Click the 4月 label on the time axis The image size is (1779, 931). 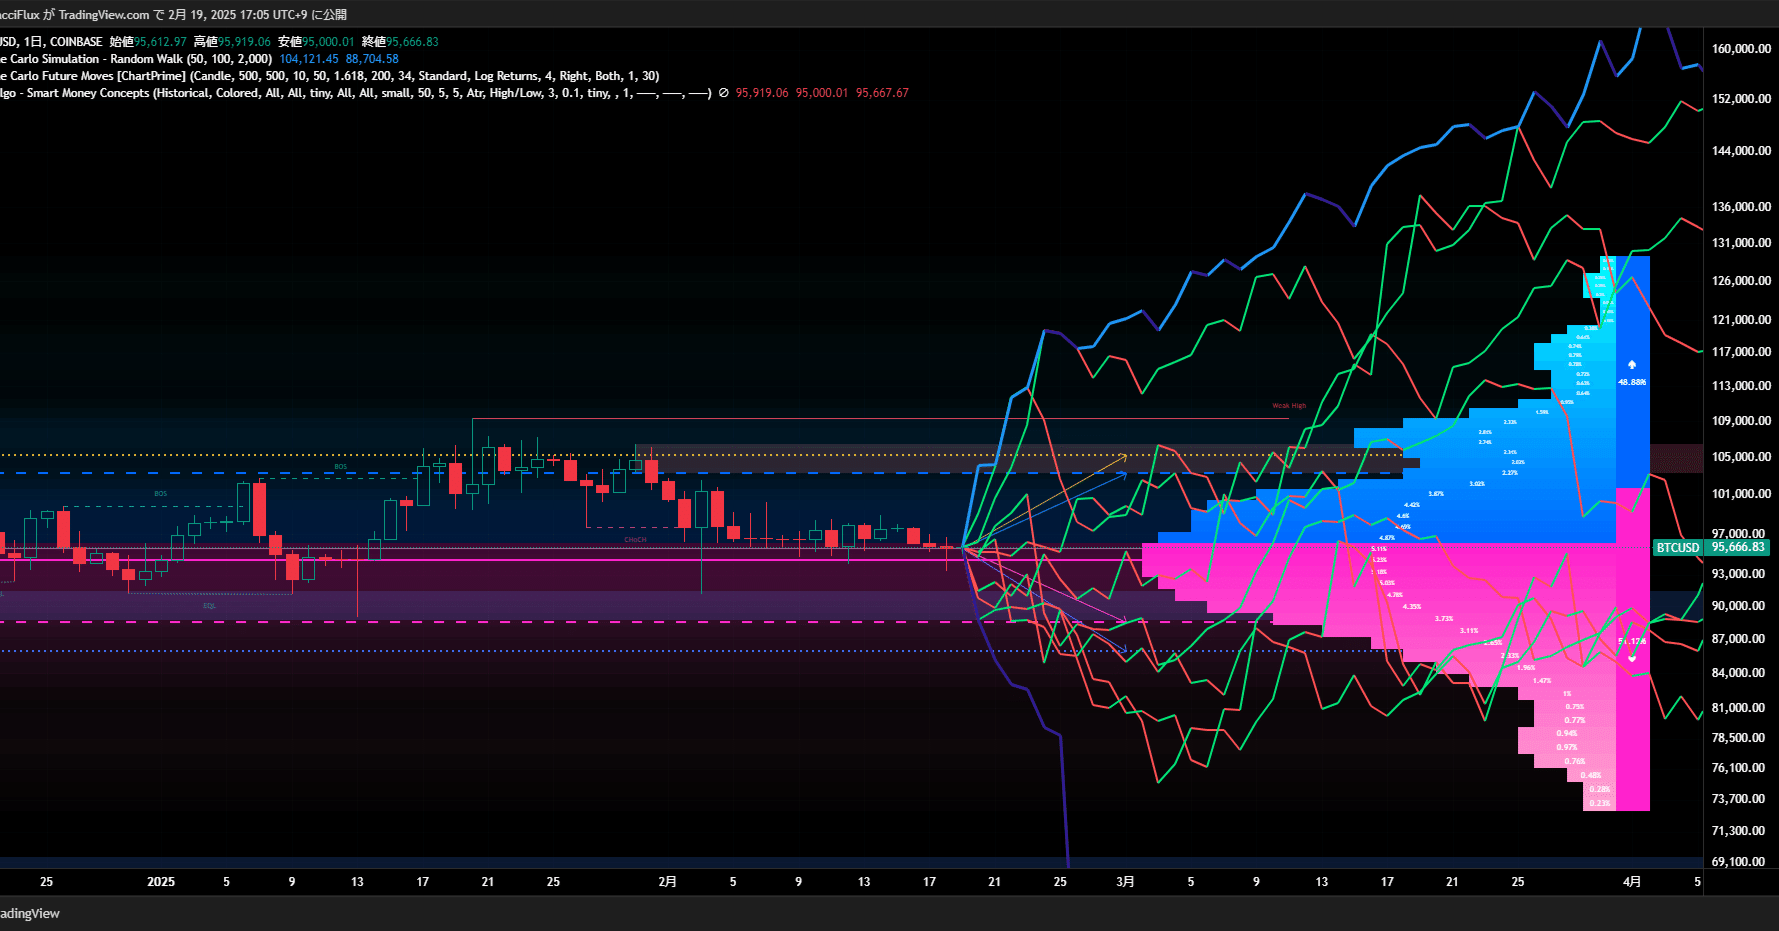[x=1632, y=882]
